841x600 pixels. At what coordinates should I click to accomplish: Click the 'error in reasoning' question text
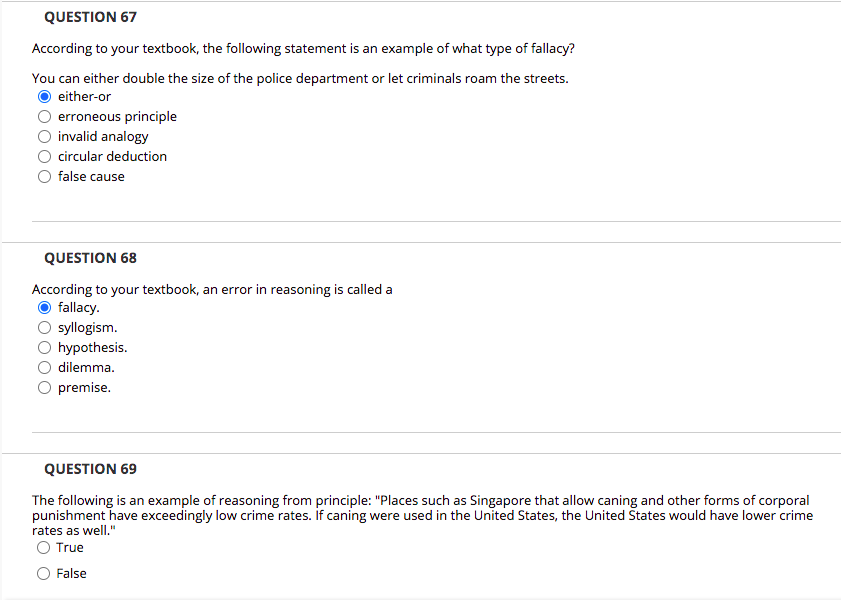tap(212, 289)
